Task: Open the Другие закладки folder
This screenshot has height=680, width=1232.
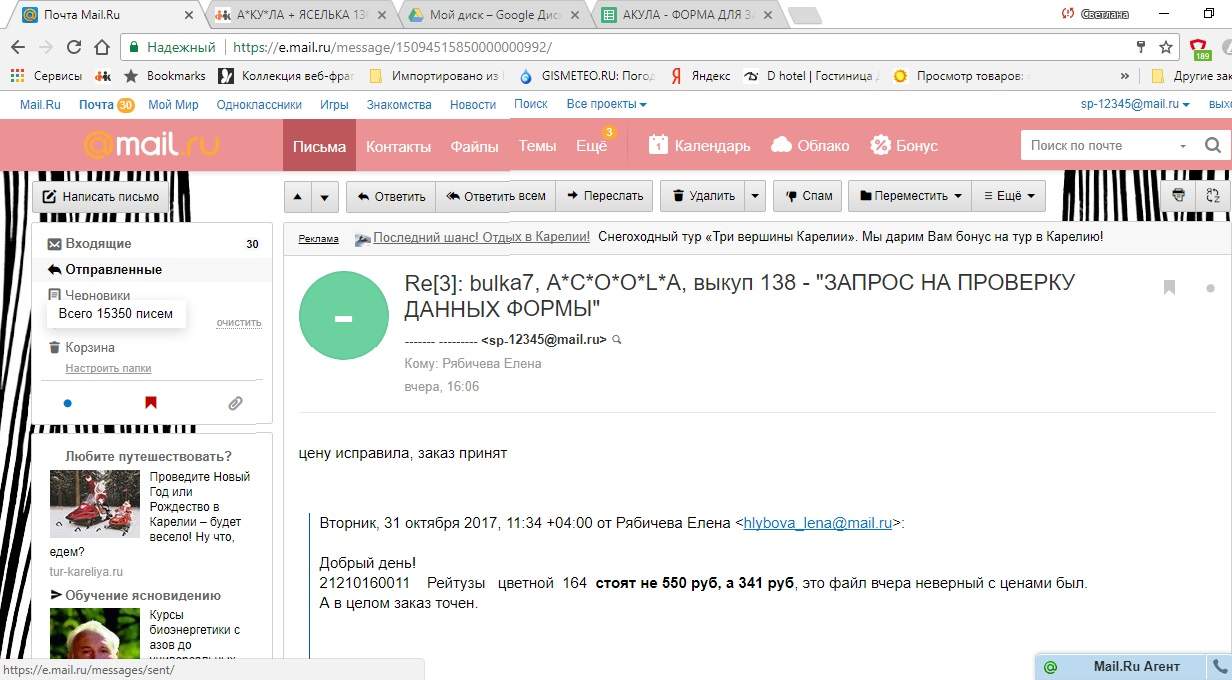Action: pos(1190,76)
